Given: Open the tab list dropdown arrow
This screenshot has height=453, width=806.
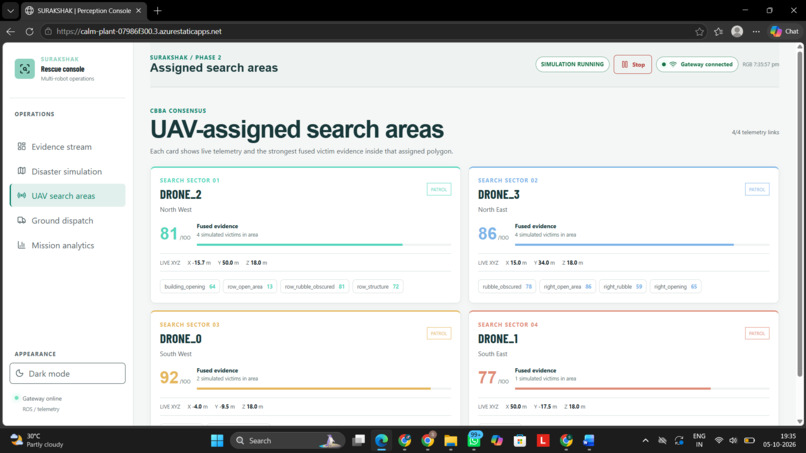Looking at the screenshot, I should 10,10.
